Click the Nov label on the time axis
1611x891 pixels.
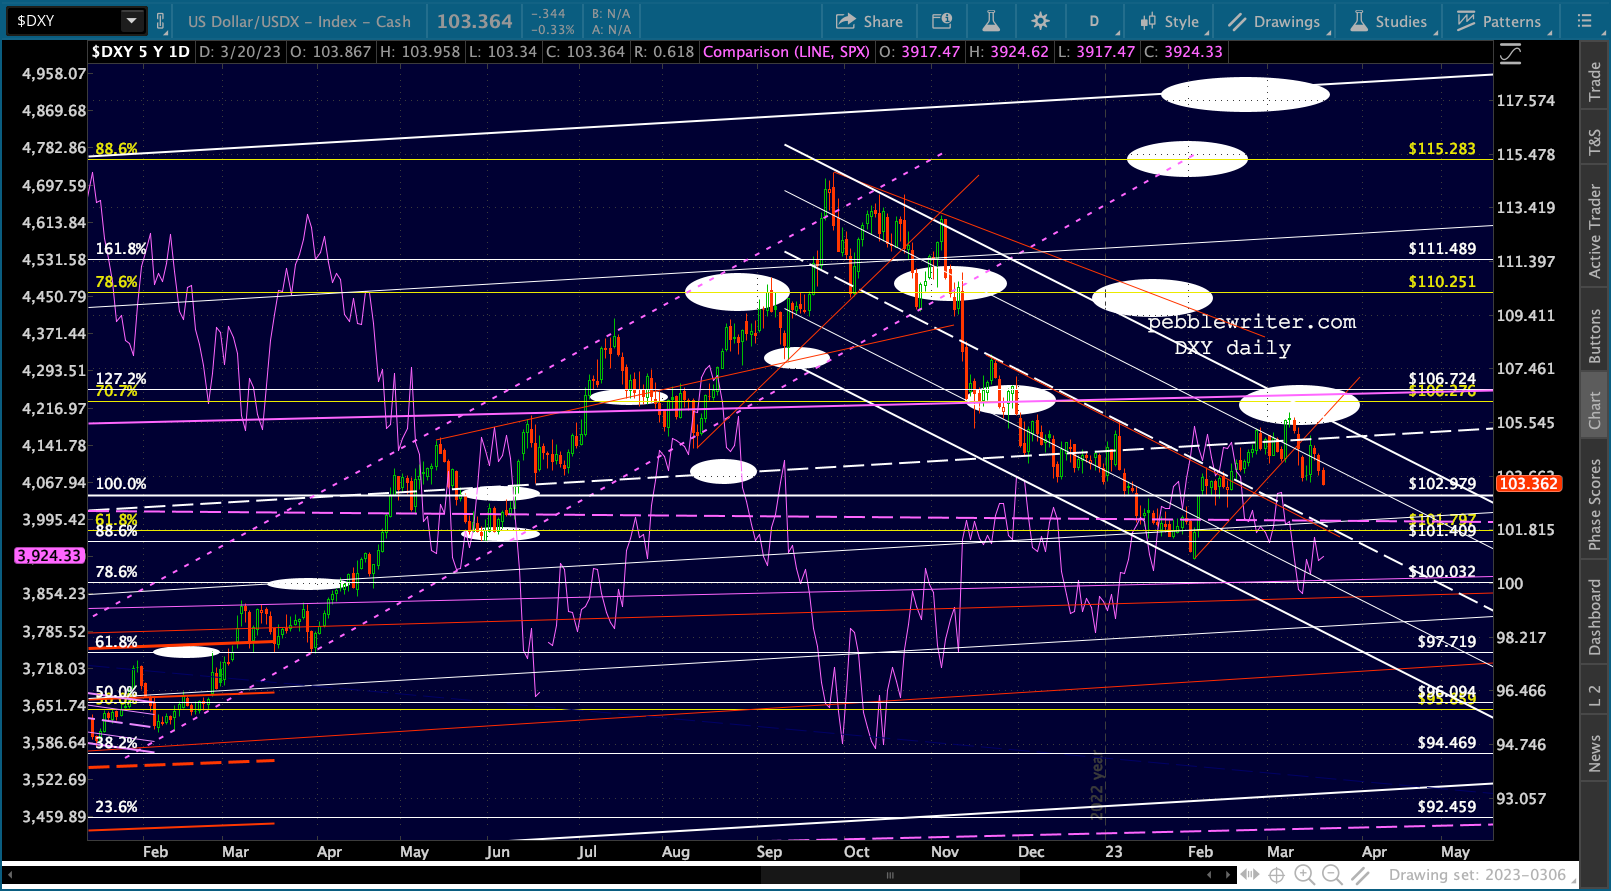tap(945, 851)
